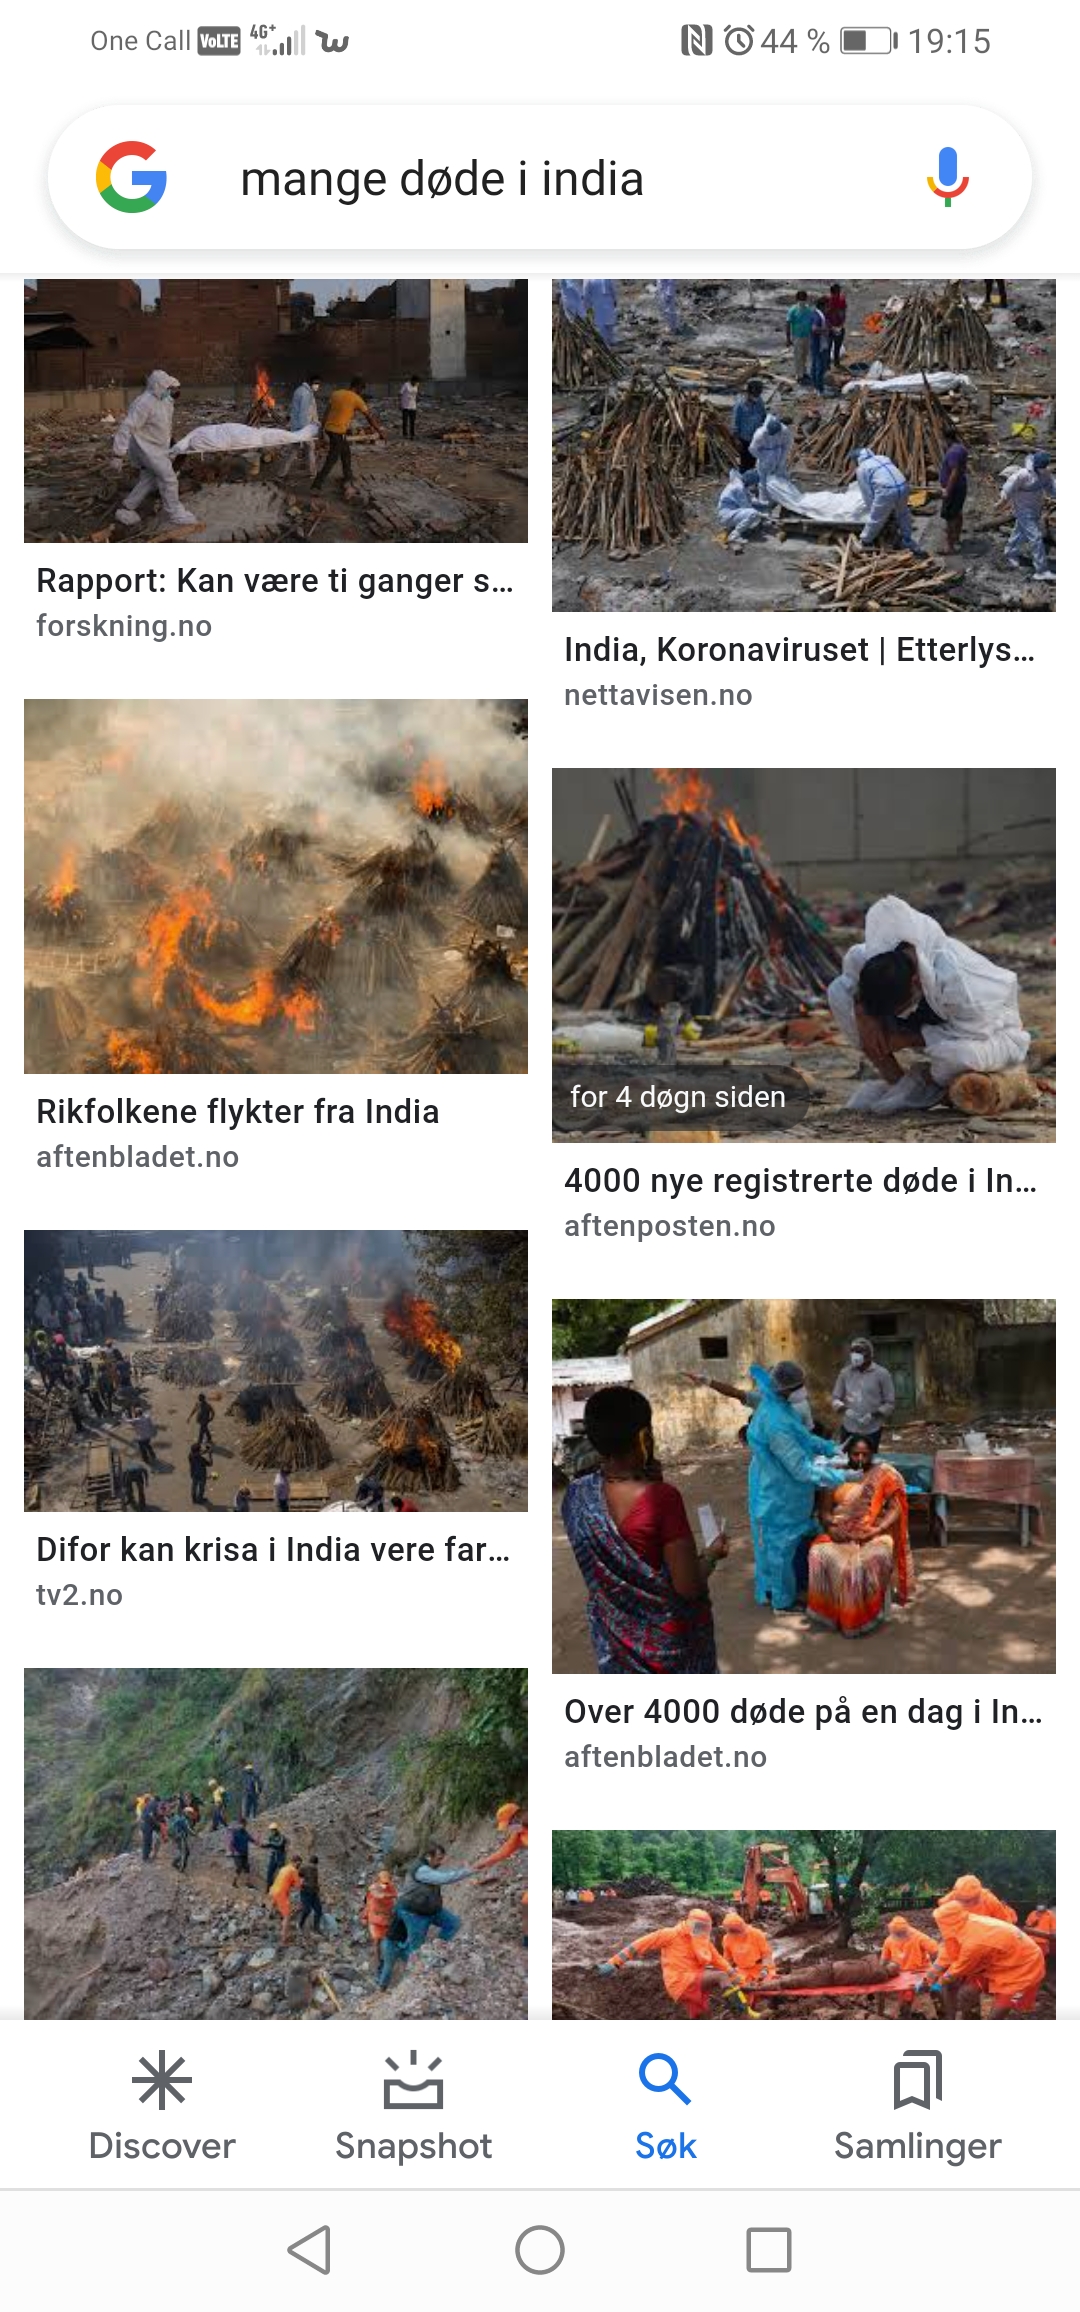Open 'Over 4000 døde på en dag' article

pyautogui.click(x=803, y=1712)
